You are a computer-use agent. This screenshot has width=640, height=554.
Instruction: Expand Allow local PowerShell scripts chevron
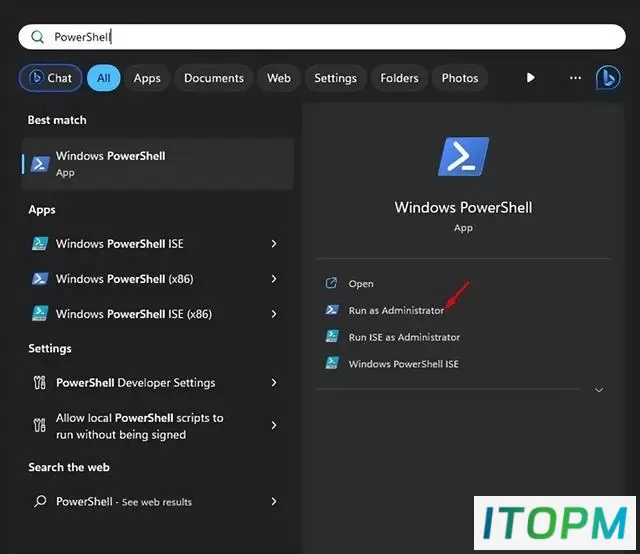274,425
